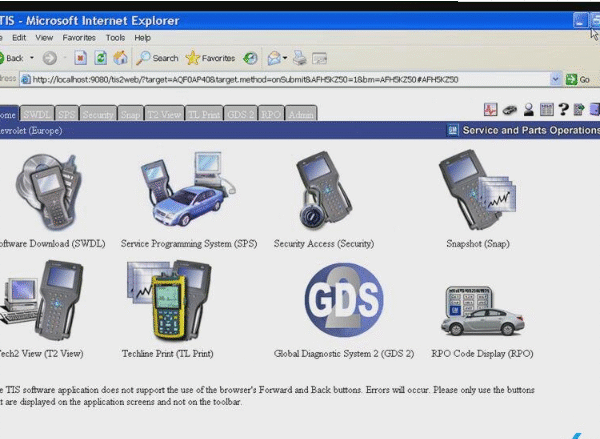The image size is (600, 439).
Task: Click the address bar page icon
Action: [26, 80]
